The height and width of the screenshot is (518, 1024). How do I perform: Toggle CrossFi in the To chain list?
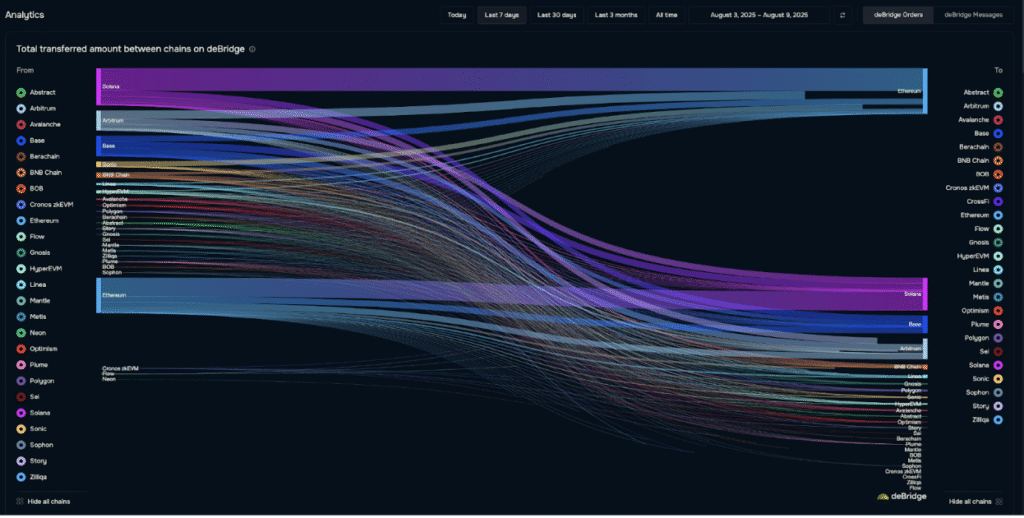(x=985, y=202)
